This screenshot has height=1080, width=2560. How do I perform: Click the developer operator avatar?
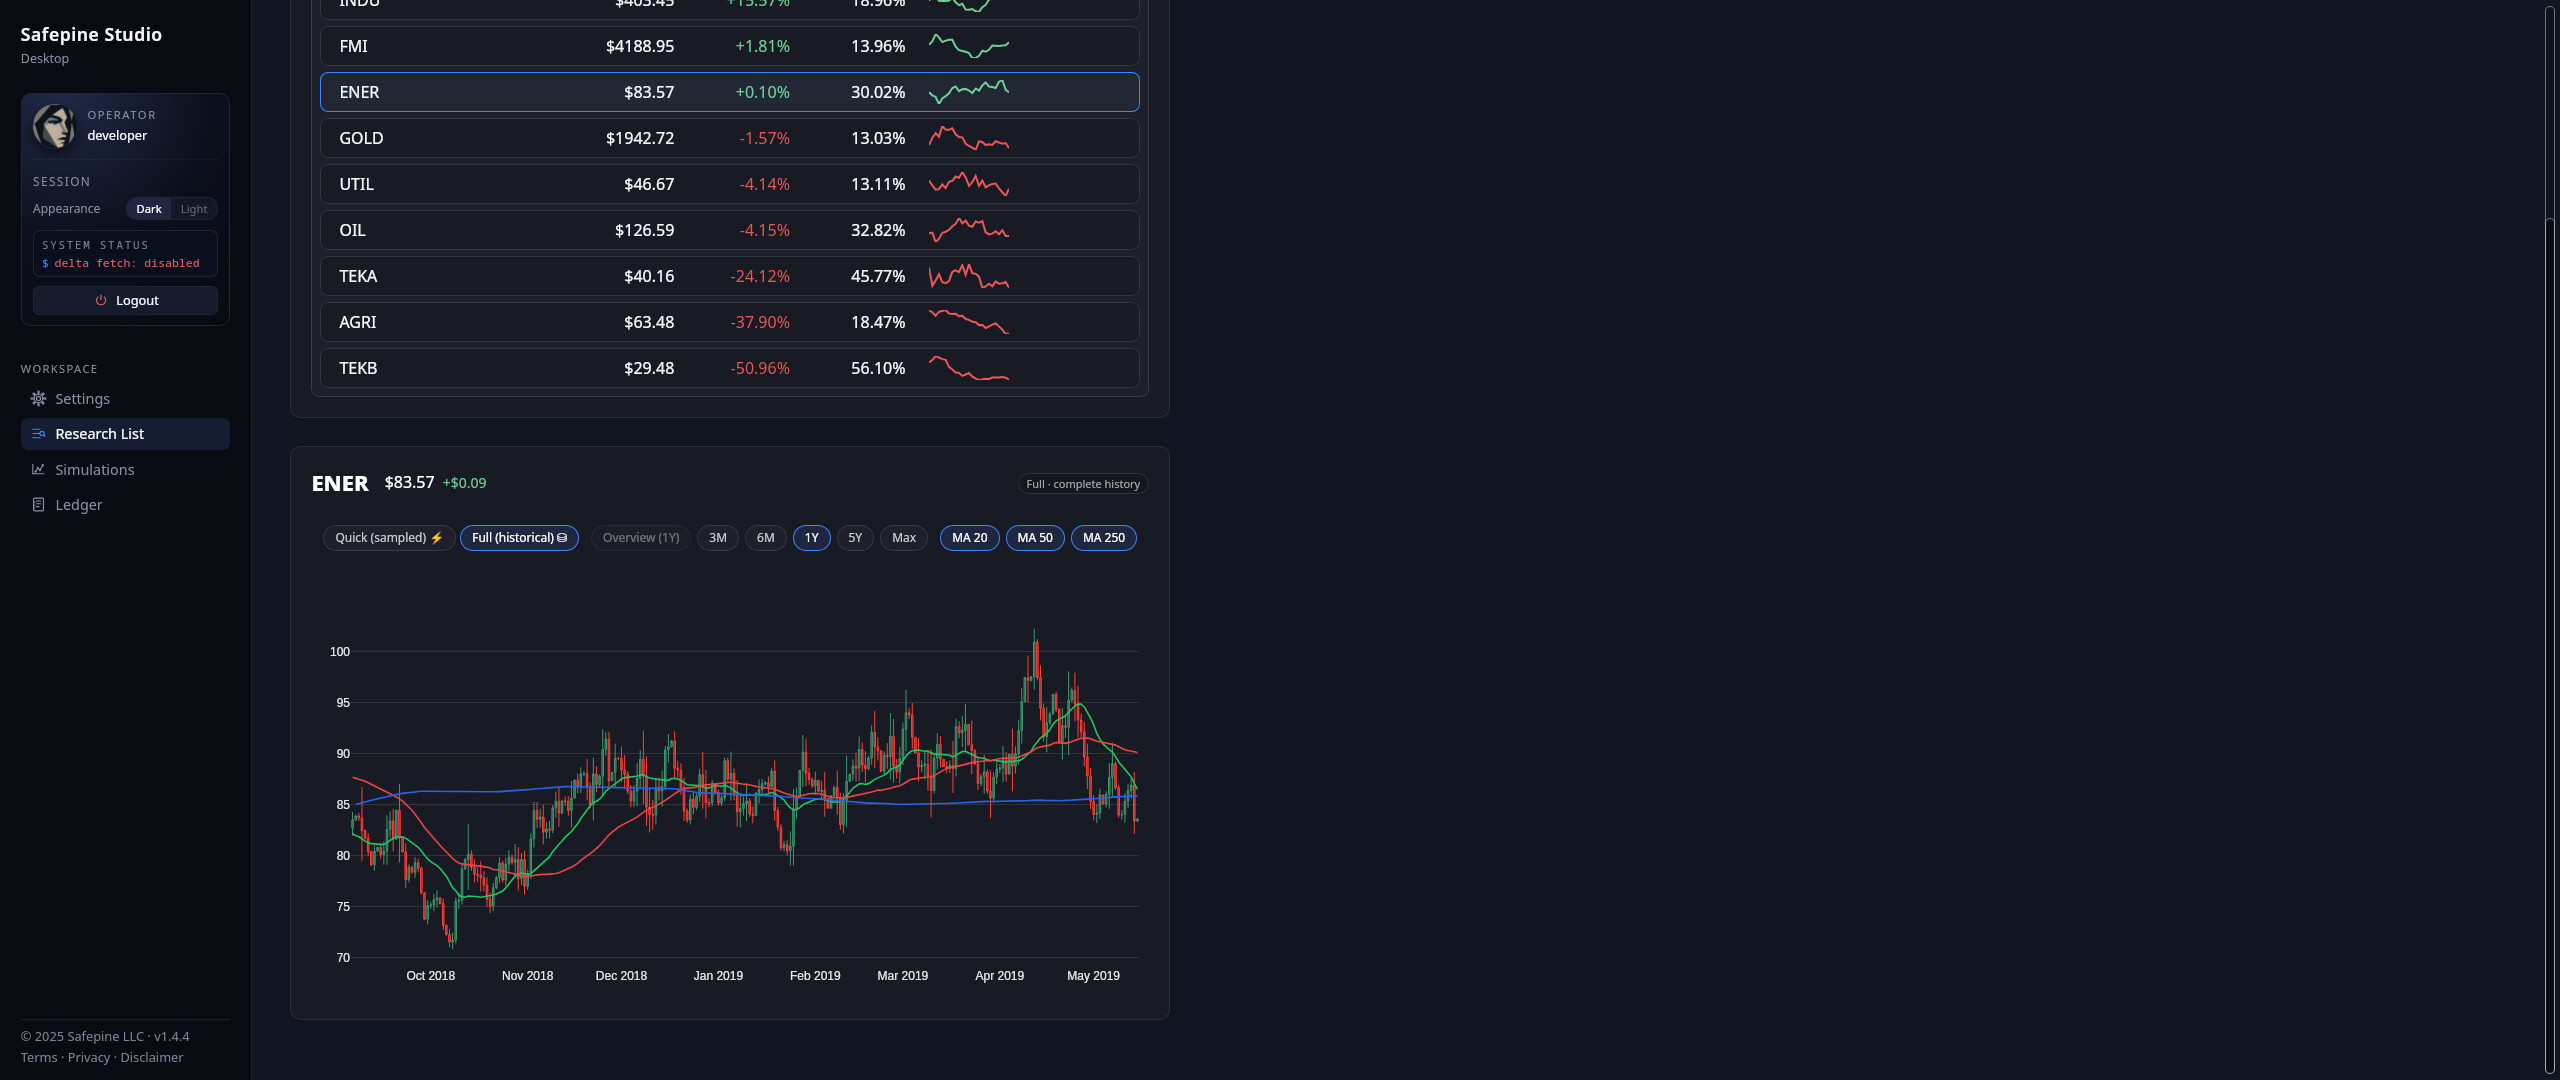(55, 127)
